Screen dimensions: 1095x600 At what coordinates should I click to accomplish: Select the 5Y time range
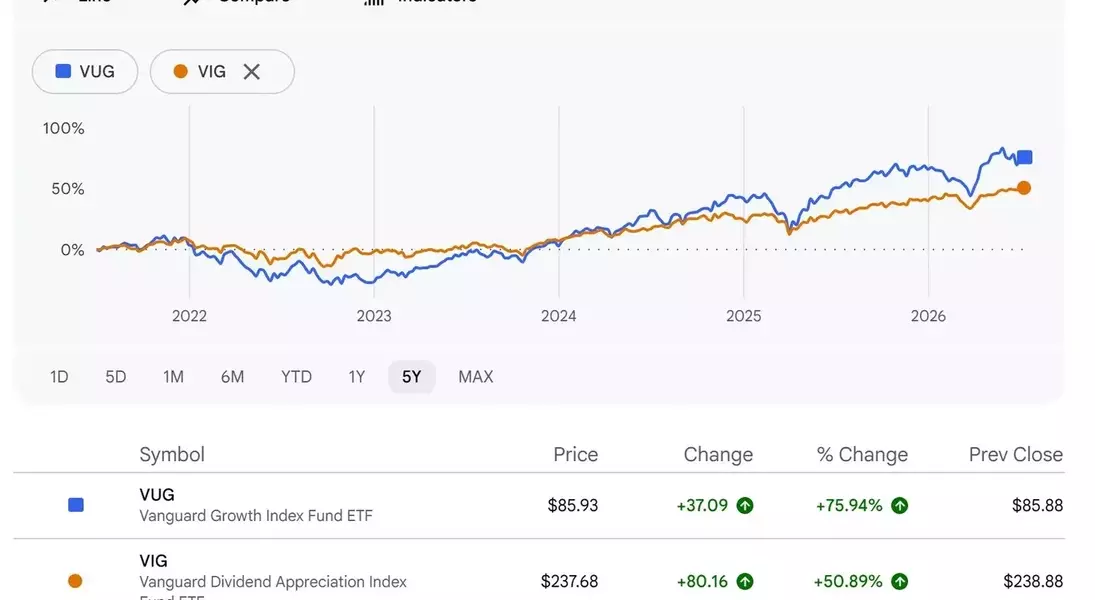(x=411, y=377)
